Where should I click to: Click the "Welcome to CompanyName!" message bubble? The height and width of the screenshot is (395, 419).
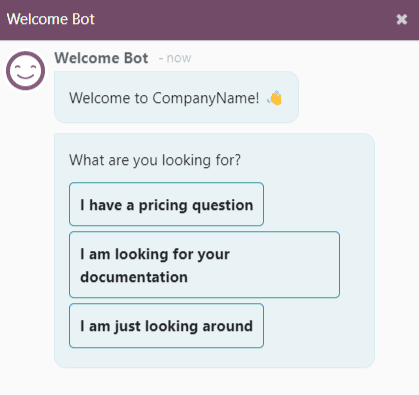coord(176,97)
